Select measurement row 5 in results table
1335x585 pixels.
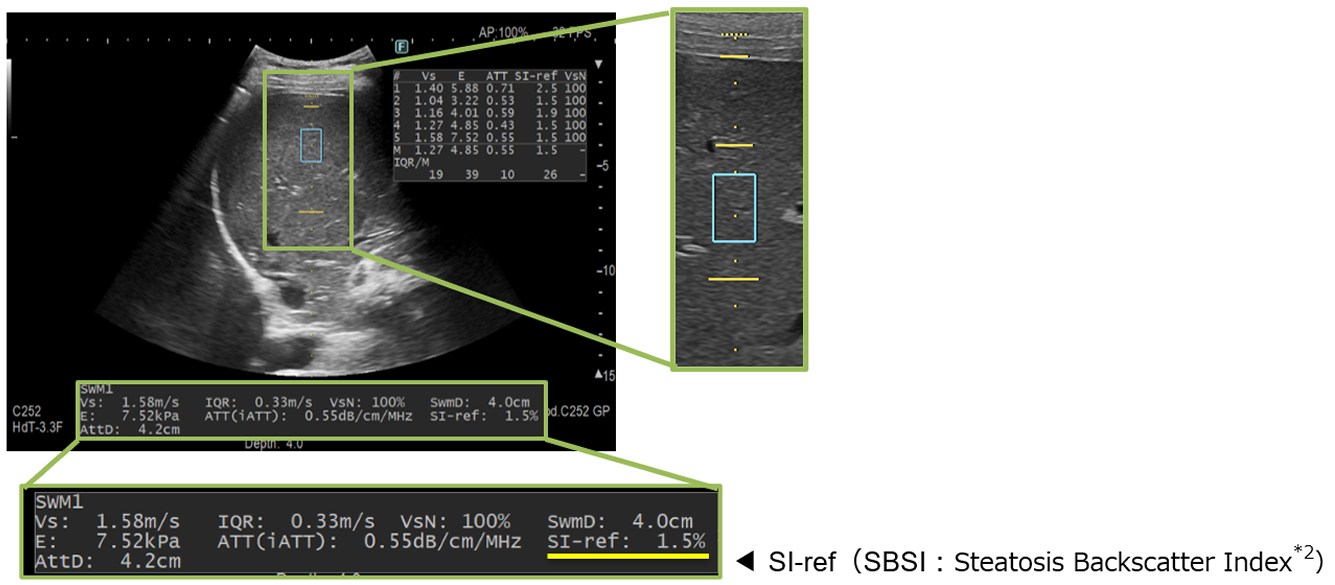(490, 136)
